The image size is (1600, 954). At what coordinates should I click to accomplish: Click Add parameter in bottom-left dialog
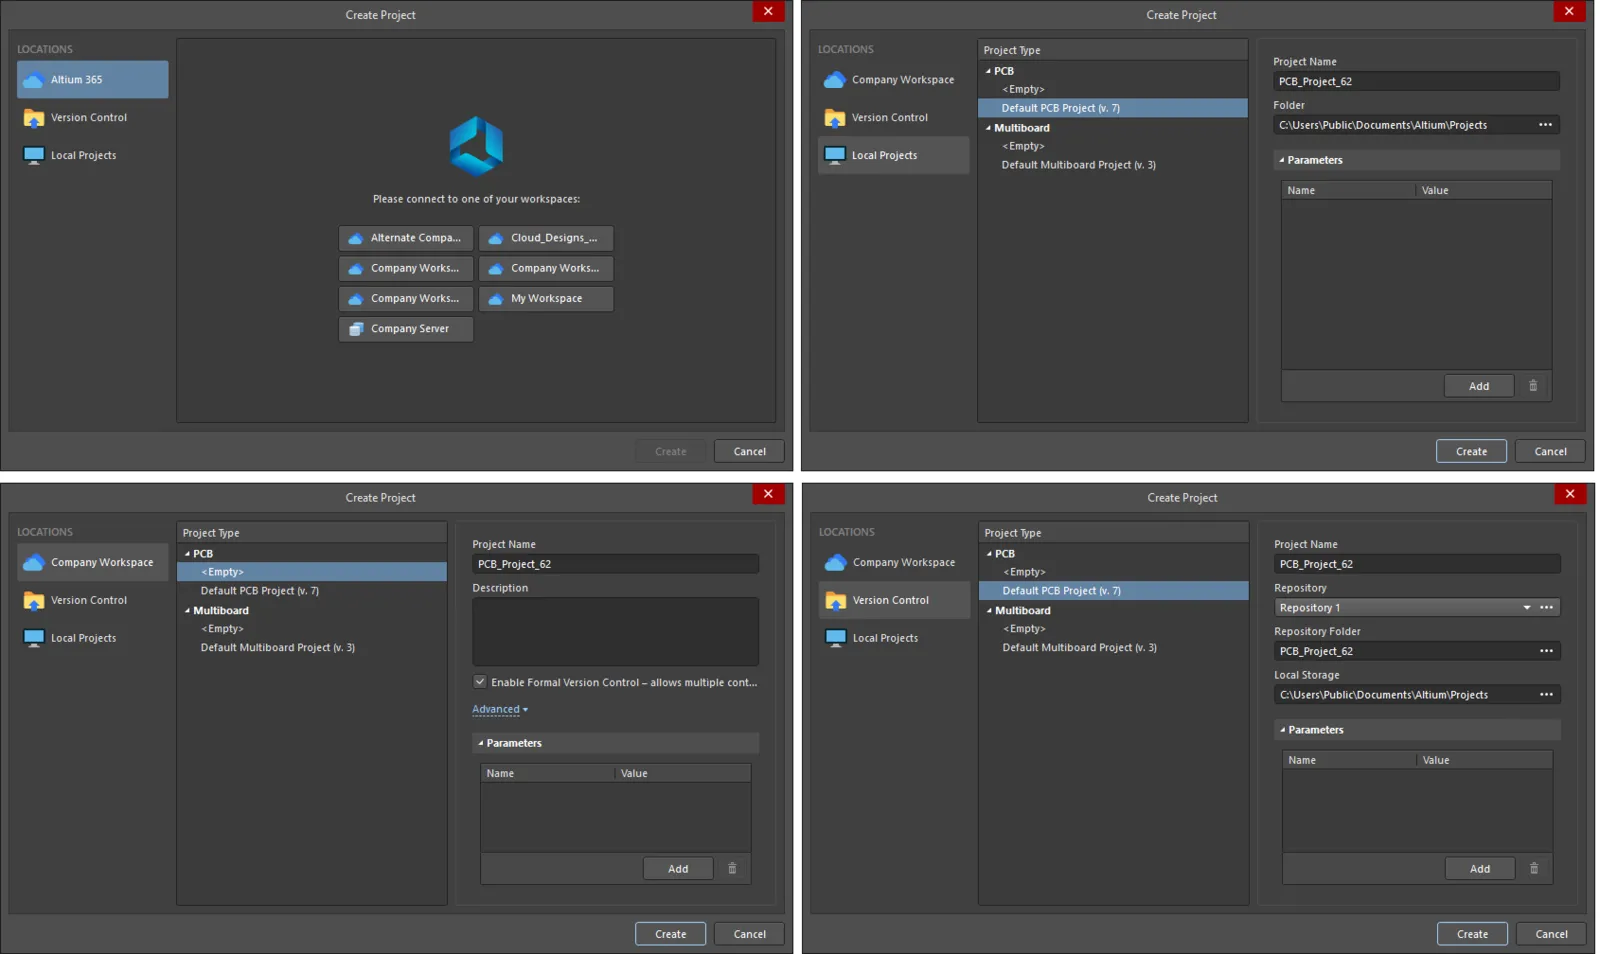point(678,869)
